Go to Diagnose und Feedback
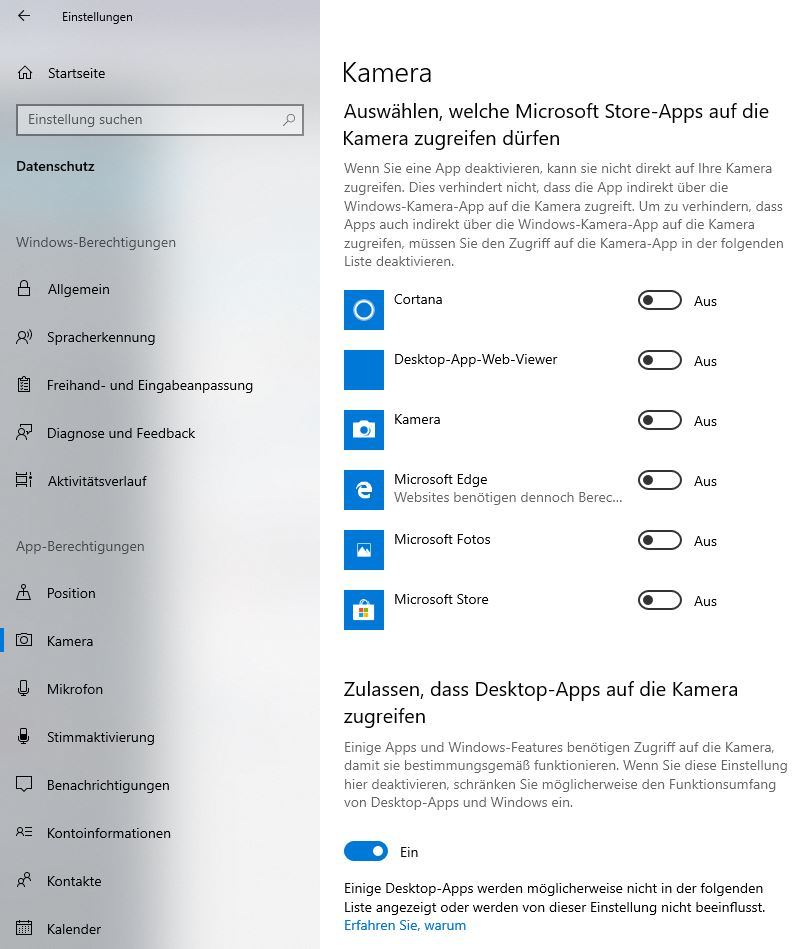This screenshot has height=949, width=798. tap(121, 433)
